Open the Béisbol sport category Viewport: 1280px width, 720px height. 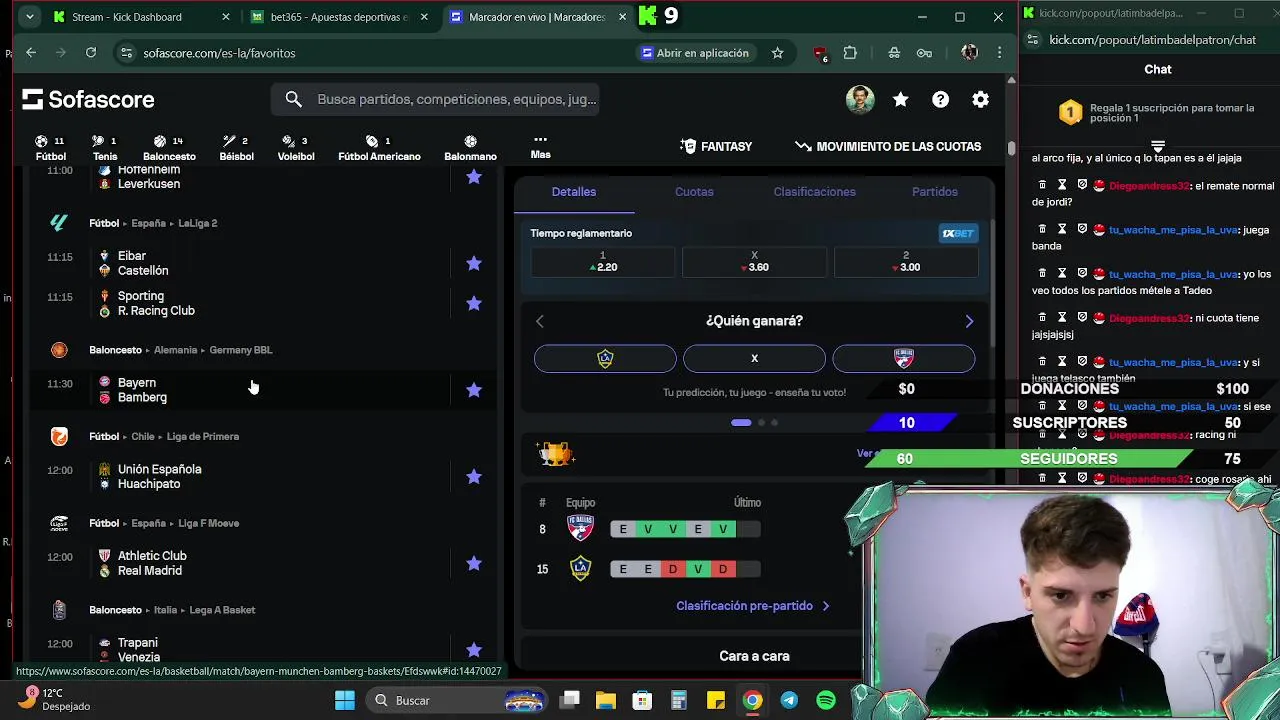click(236, 148)
